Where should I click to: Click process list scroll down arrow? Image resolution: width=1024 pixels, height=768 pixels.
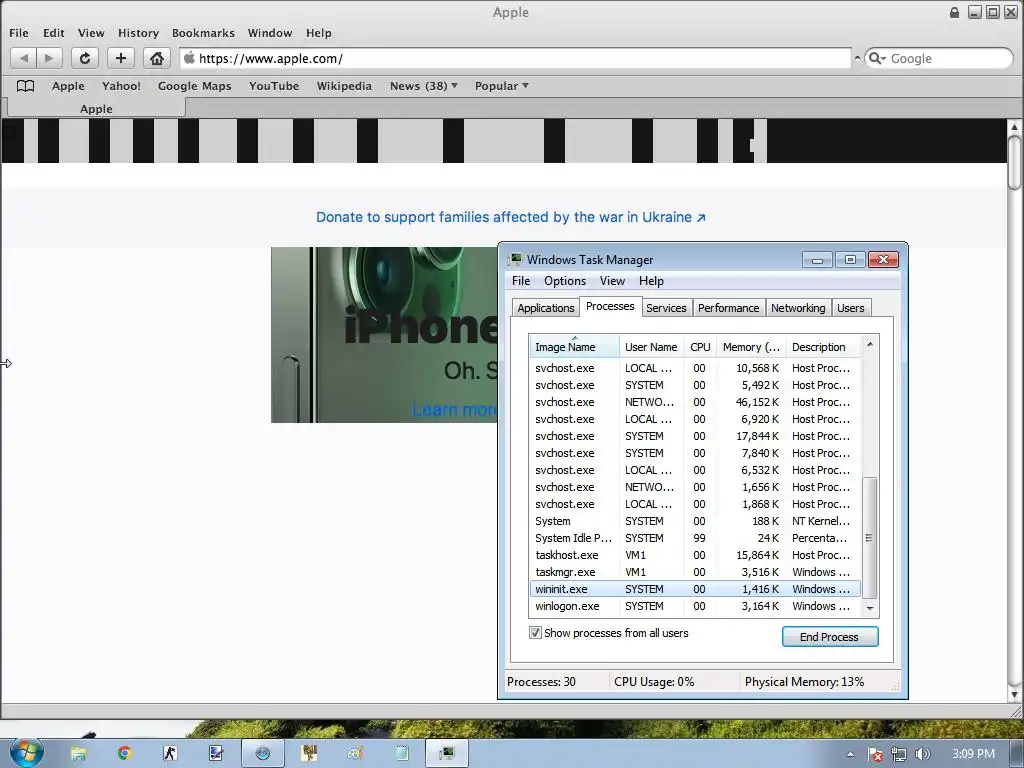click(869, 608)
